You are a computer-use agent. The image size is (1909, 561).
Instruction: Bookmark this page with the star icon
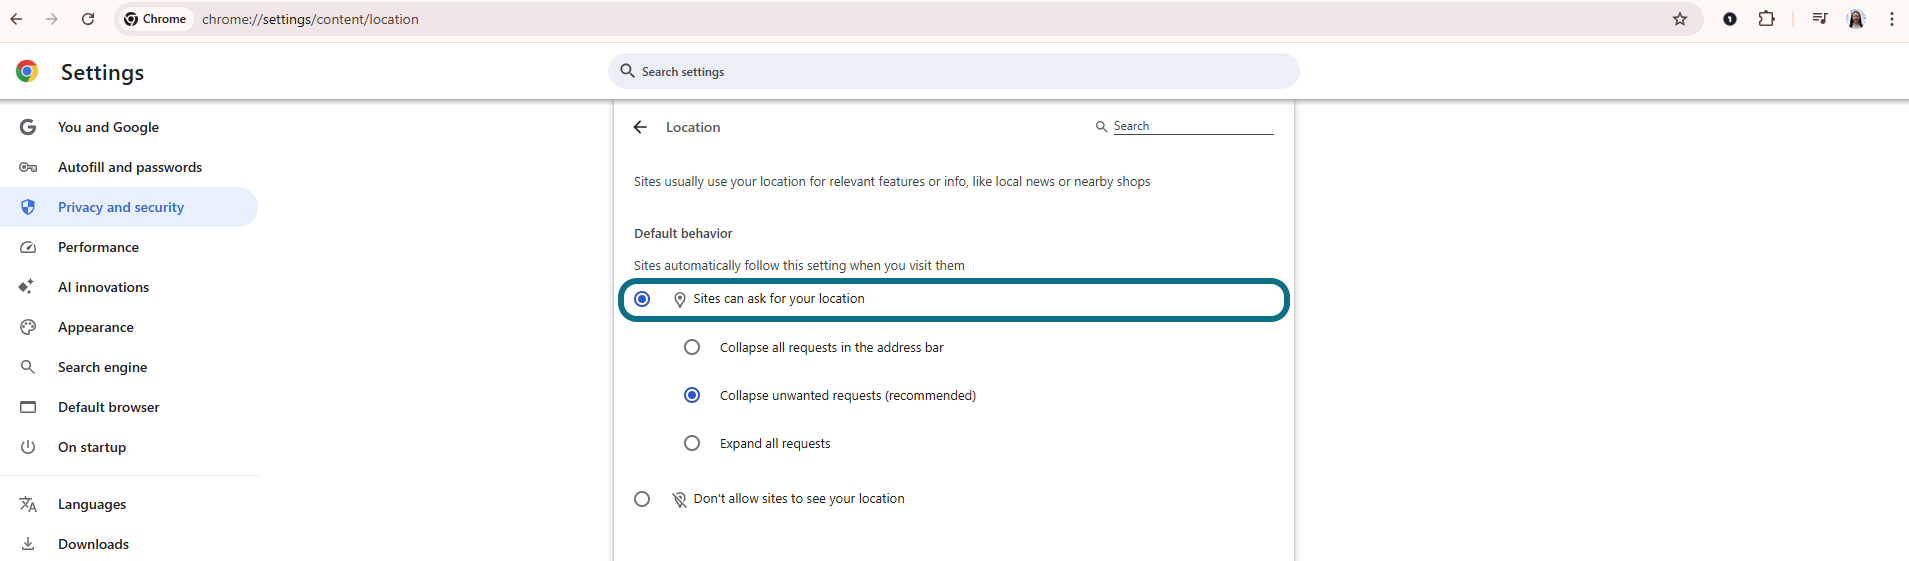1680,19
